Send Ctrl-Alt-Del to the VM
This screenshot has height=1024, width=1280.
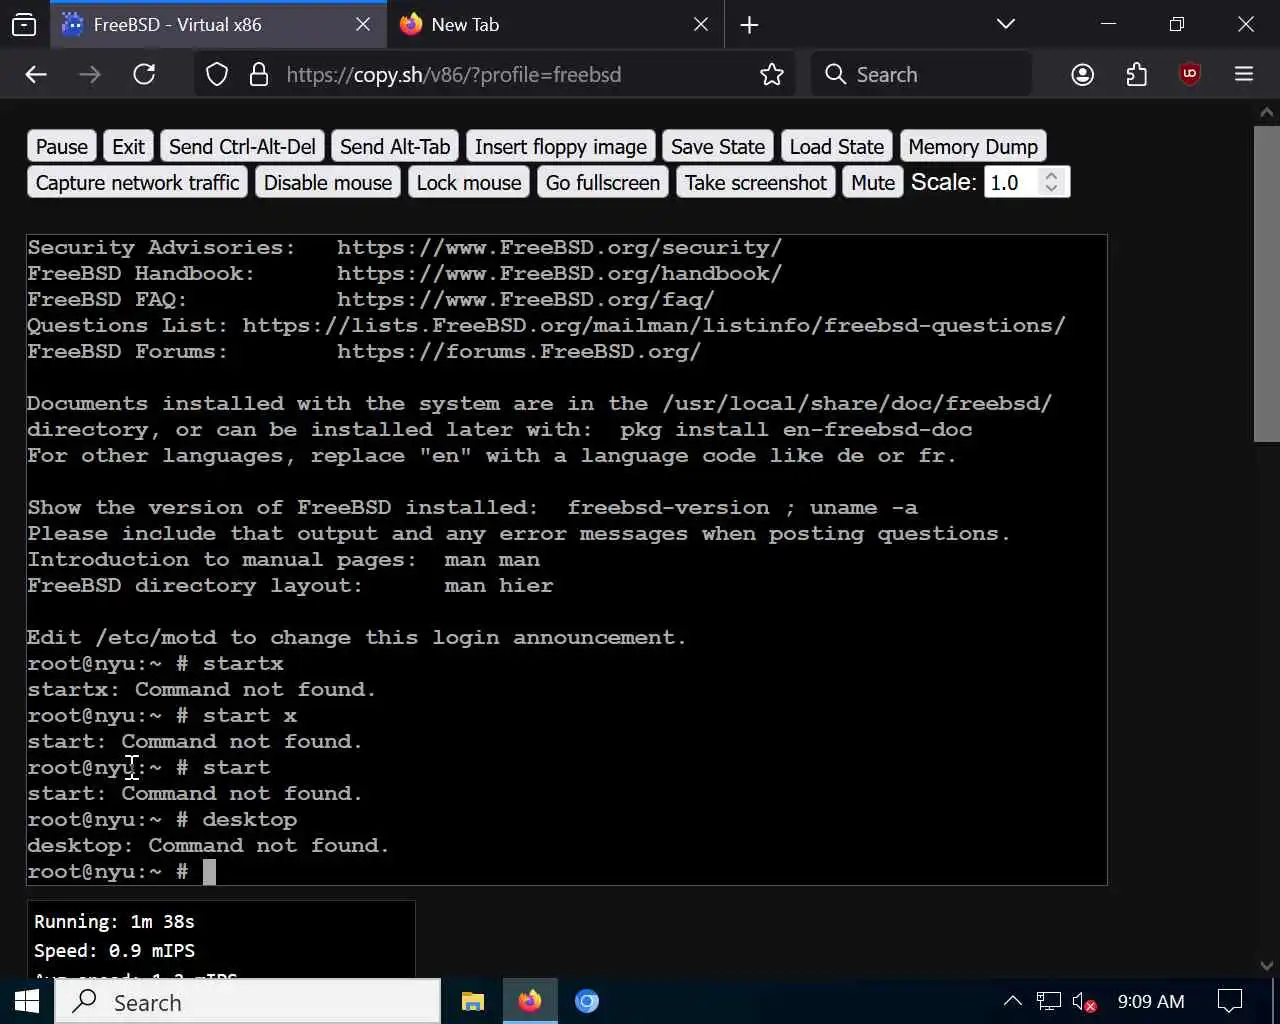[242, 147]
